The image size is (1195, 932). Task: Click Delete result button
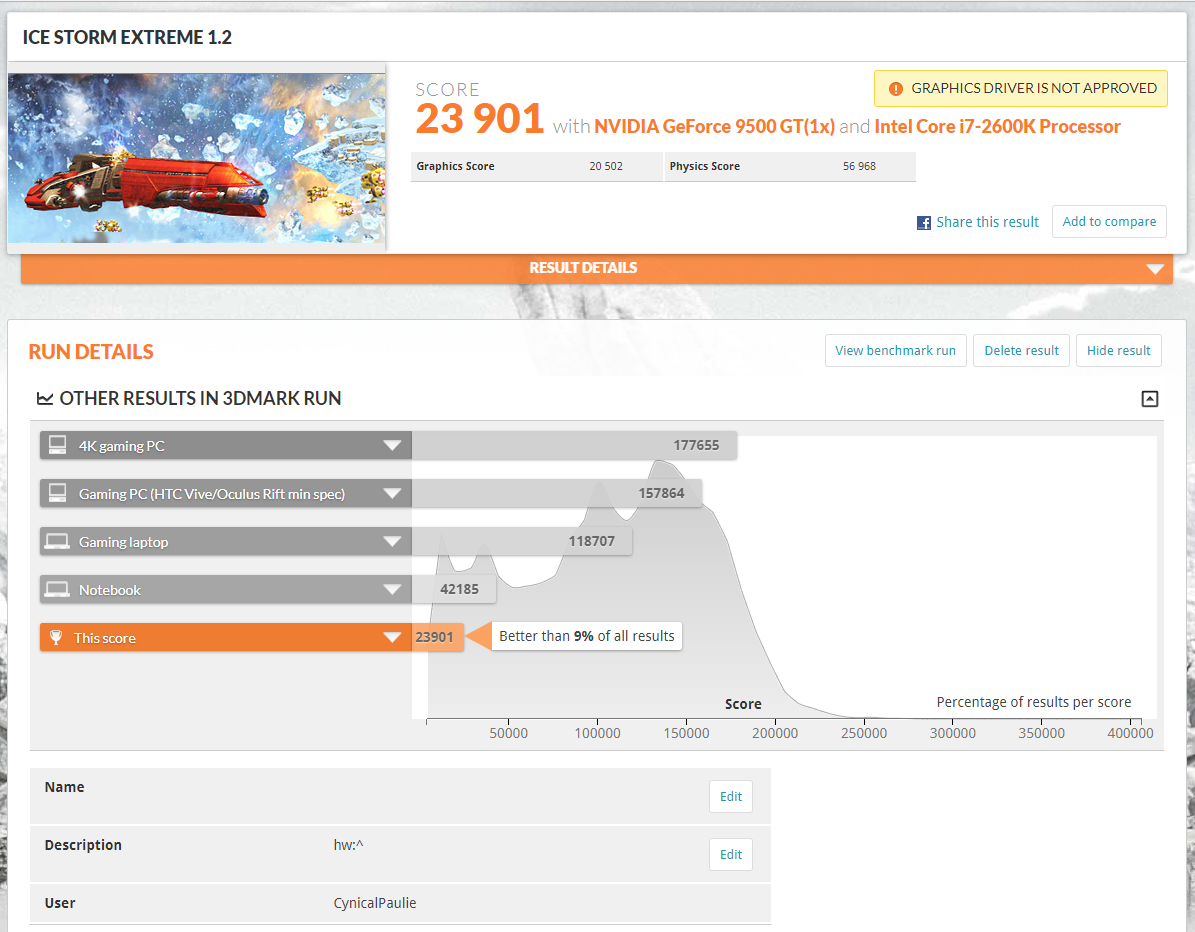(x=1021, y=351)
